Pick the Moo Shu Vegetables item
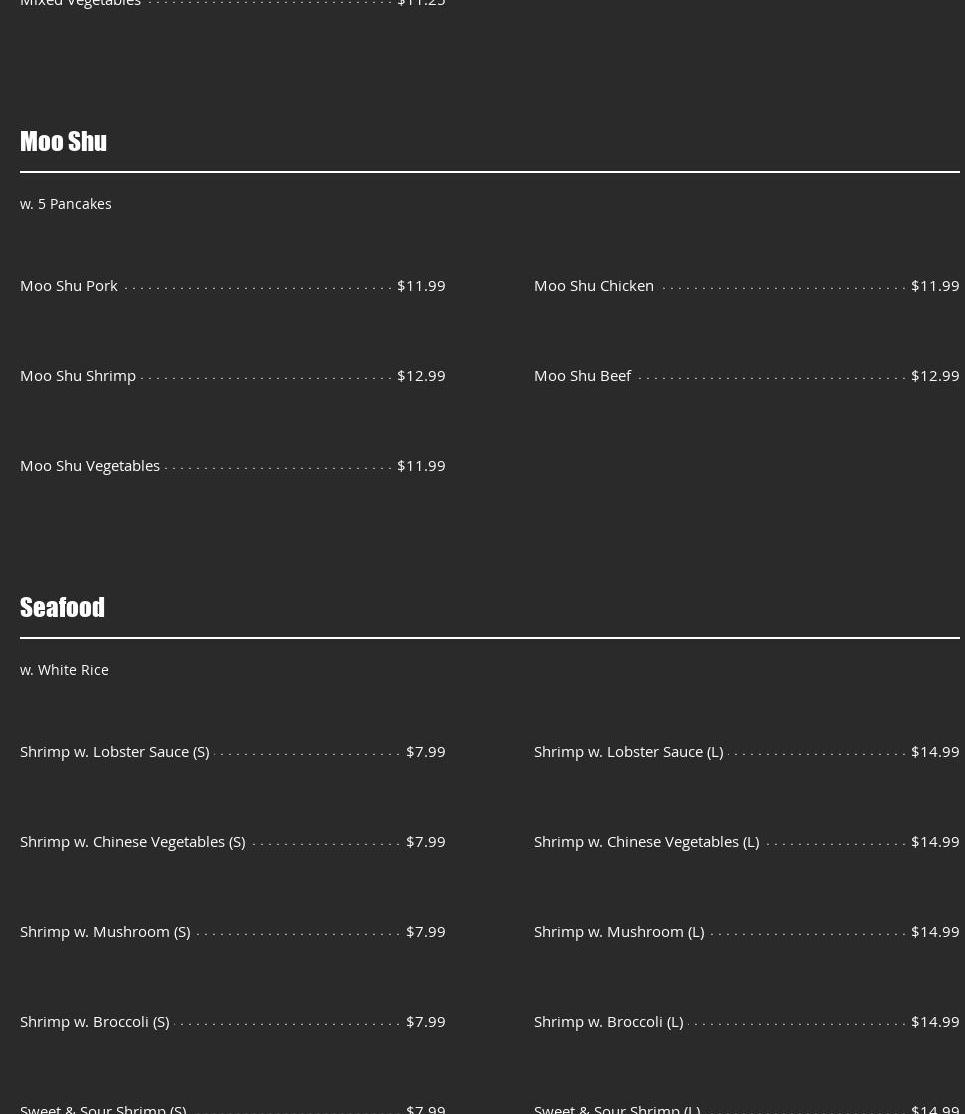965x1114 pixels. coord(90,465)
